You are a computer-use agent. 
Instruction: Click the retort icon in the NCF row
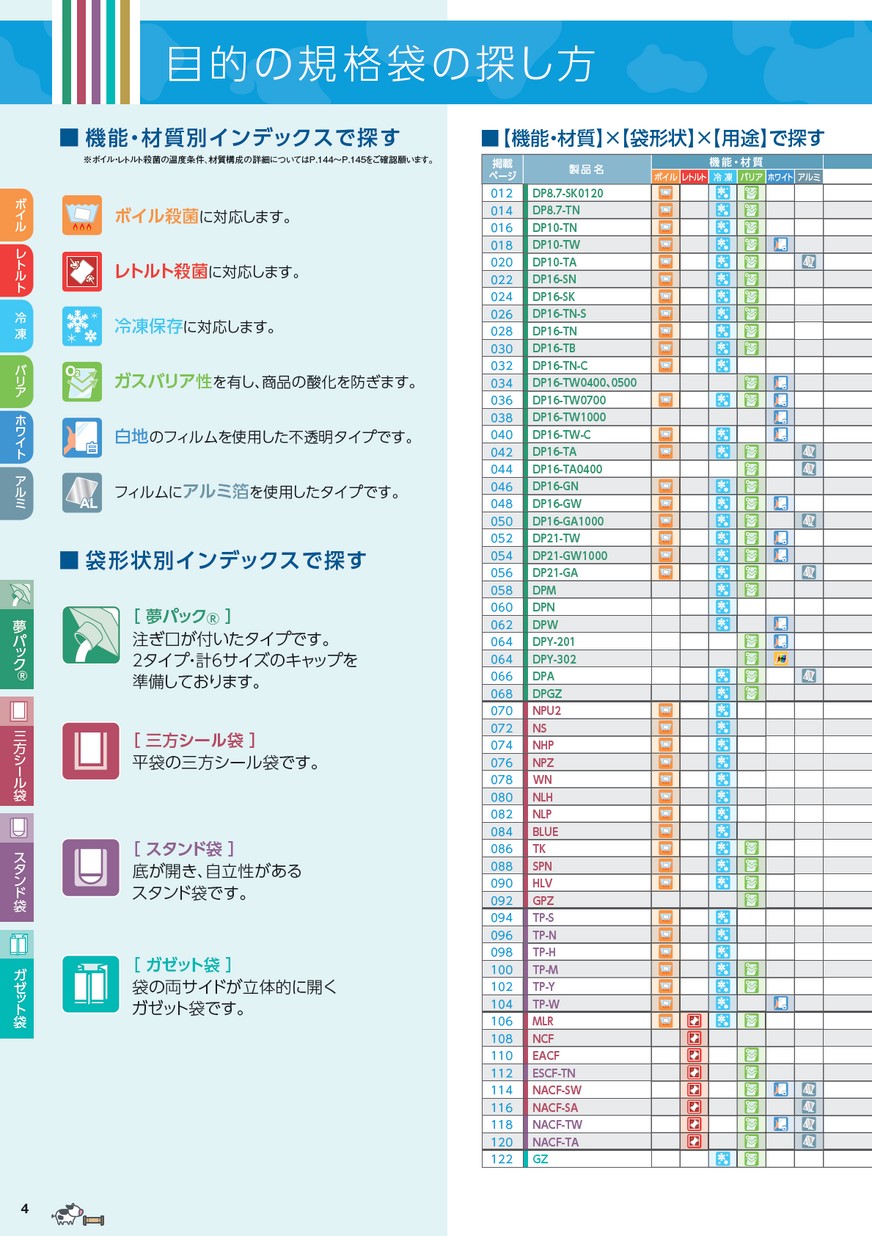[694, 1038]
